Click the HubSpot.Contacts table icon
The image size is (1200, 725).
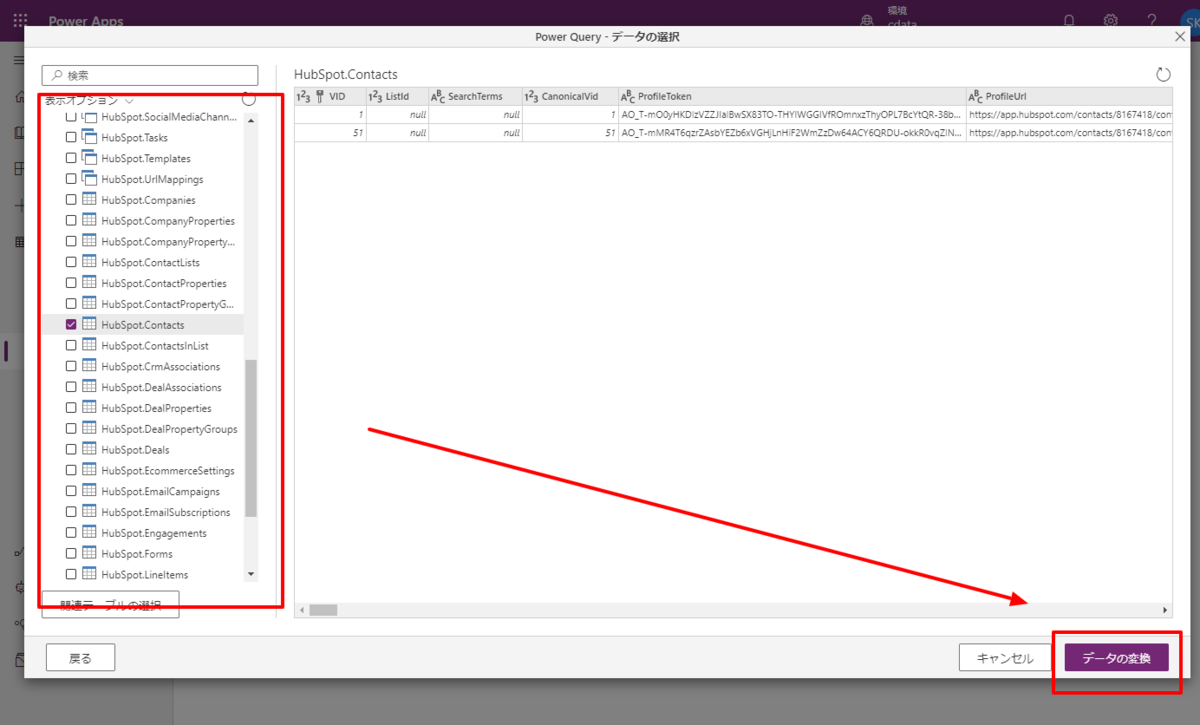pyautogui.click(x=89, y=325)
